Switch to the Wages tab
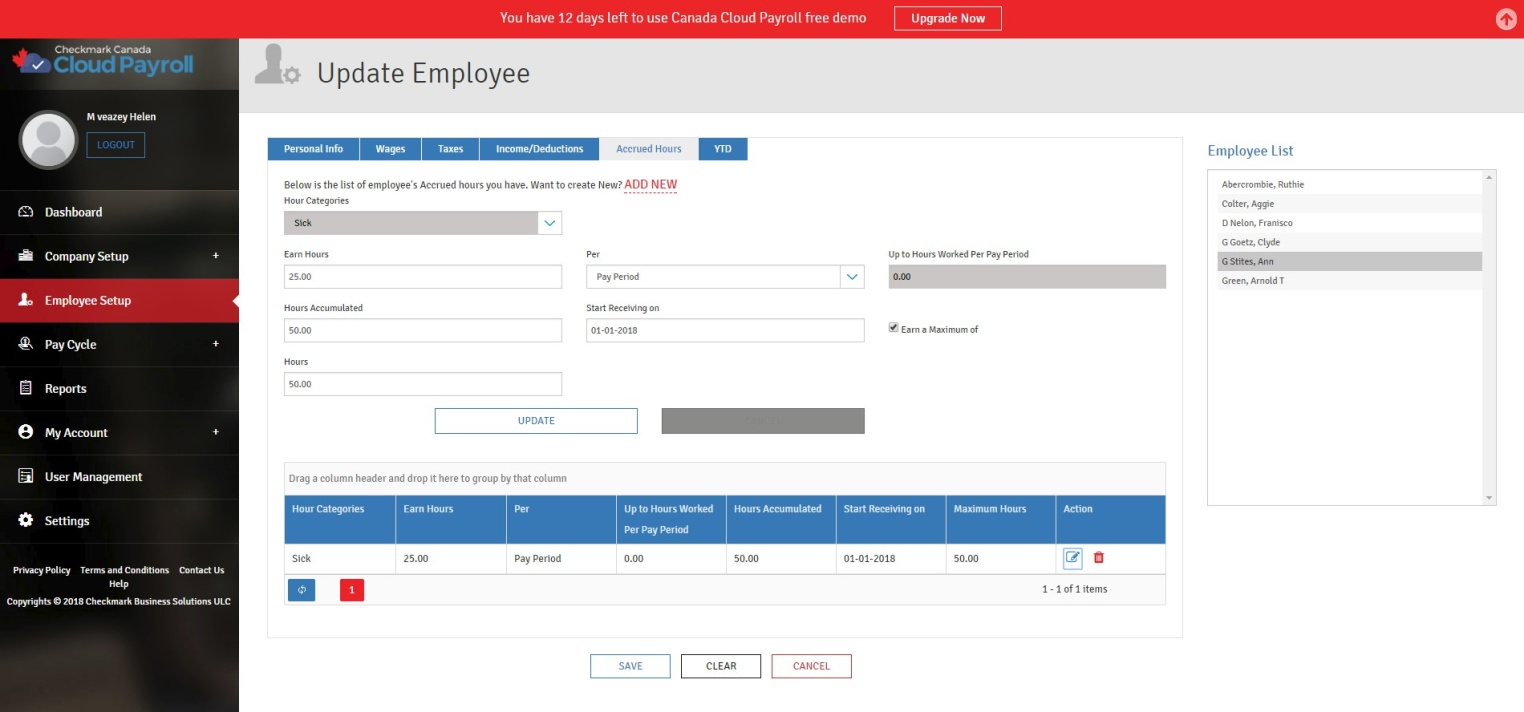This screenshot has width=1524, height=712. tap(390, 149)
